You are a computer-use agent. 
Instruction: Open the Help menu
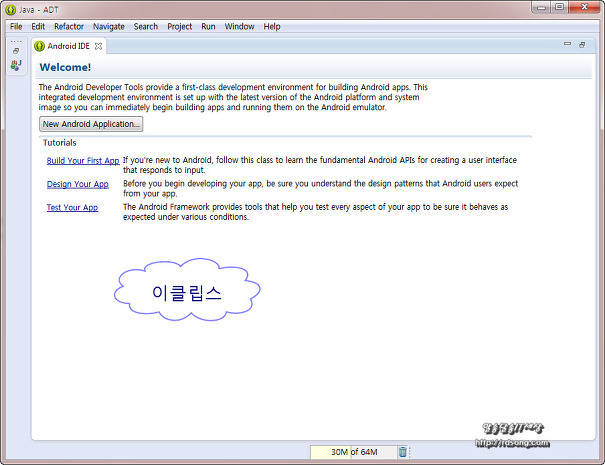[x=272, y=27]
